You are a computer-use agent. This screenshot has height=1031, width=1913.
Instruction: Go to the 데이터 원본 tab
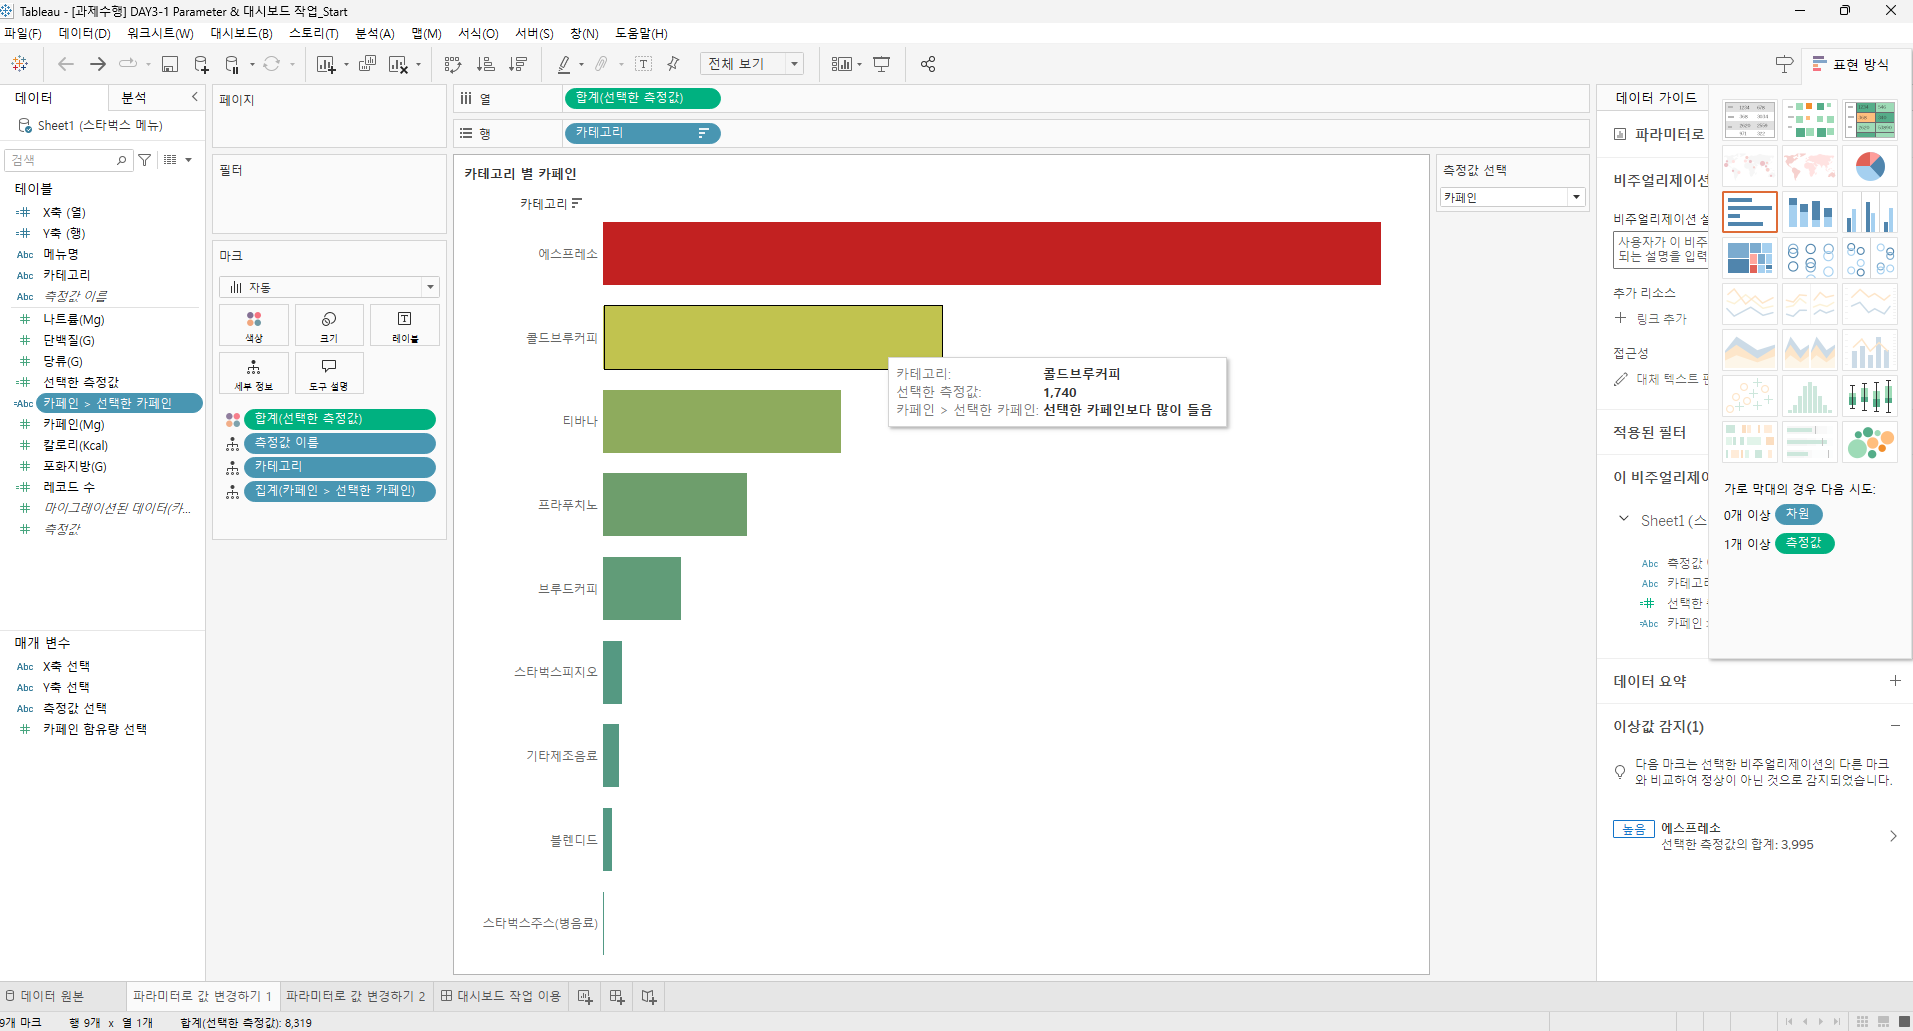pyautogui.click(x=45, y=996)
